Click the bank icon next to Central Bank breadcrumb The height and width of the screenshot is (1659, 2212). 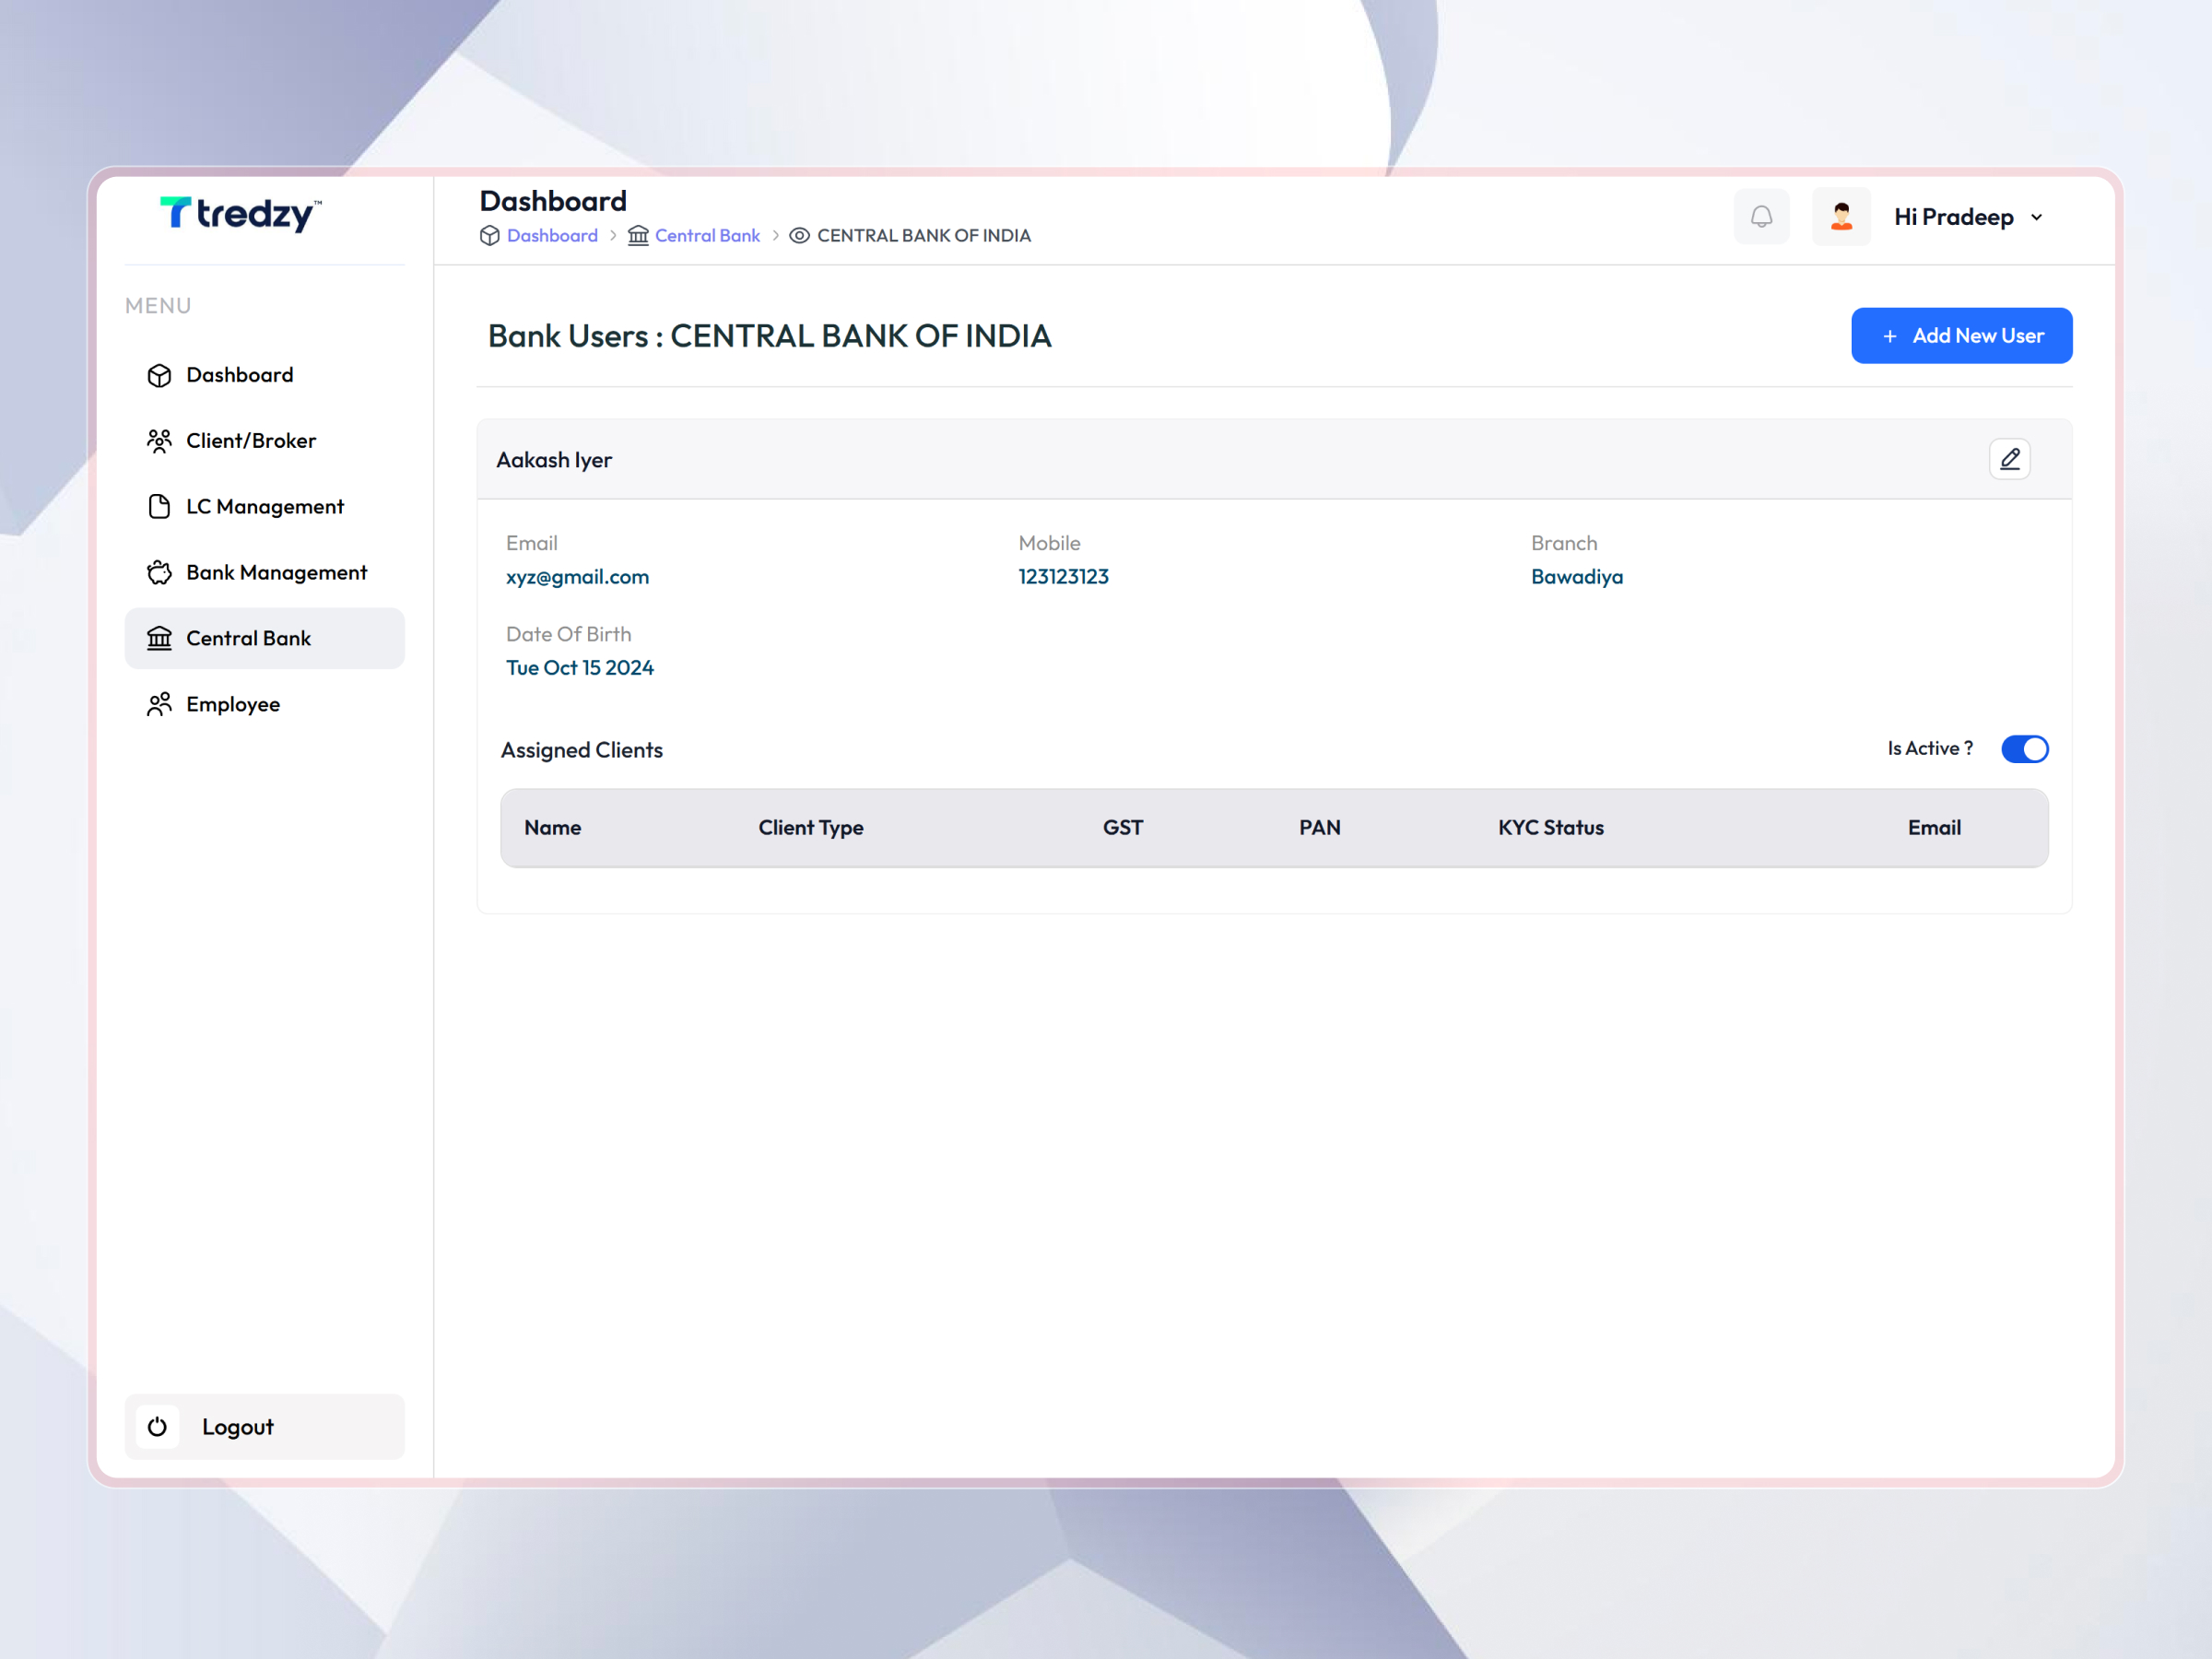click(x=638, y=235)
